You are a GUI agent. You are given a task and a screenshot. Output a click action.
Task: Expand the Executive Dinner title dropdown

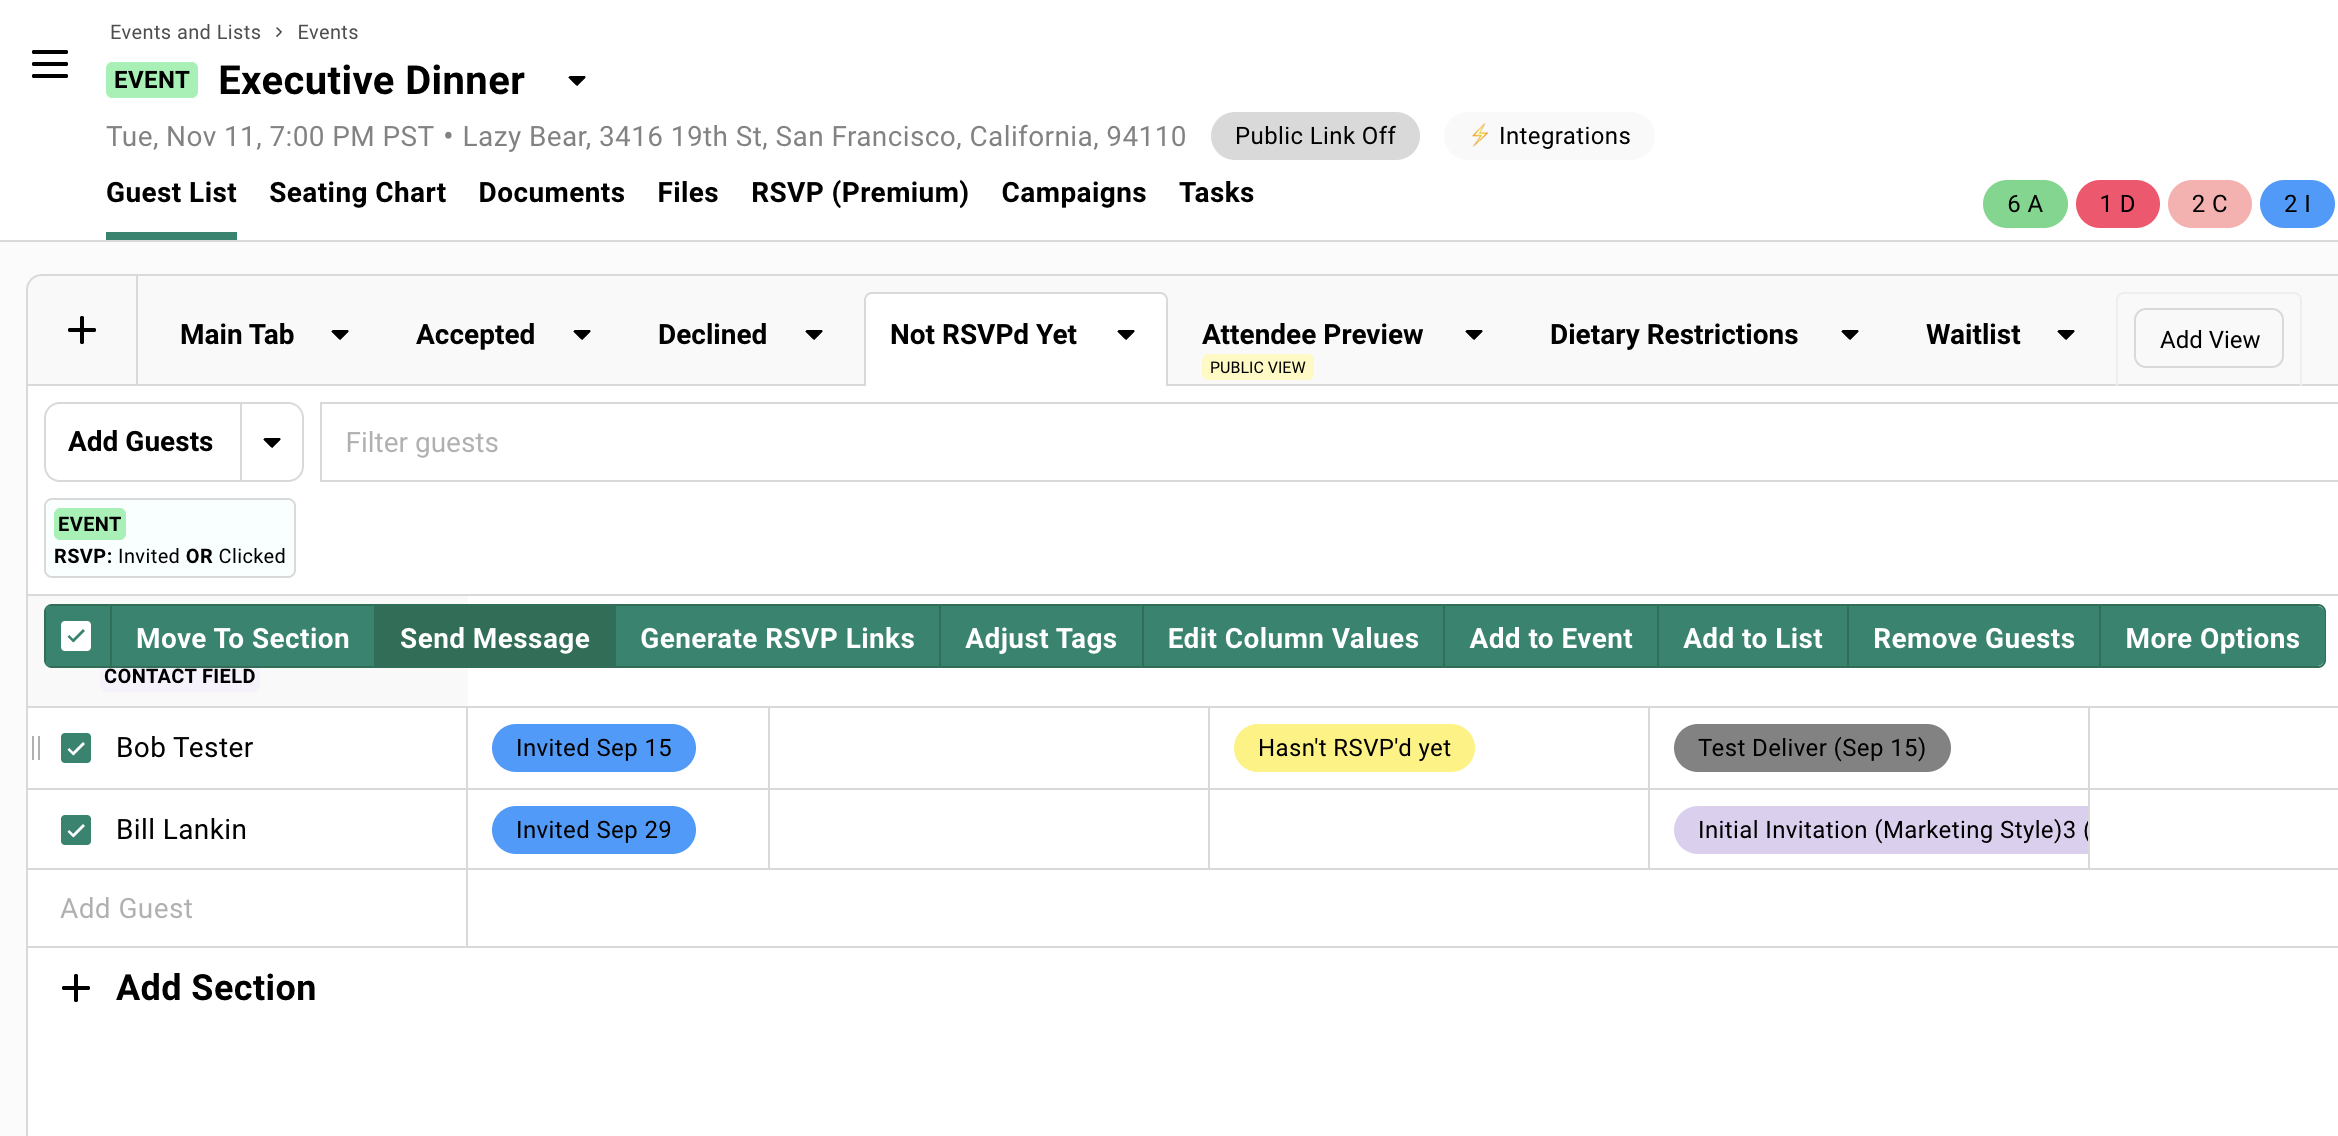click(576, 81)
